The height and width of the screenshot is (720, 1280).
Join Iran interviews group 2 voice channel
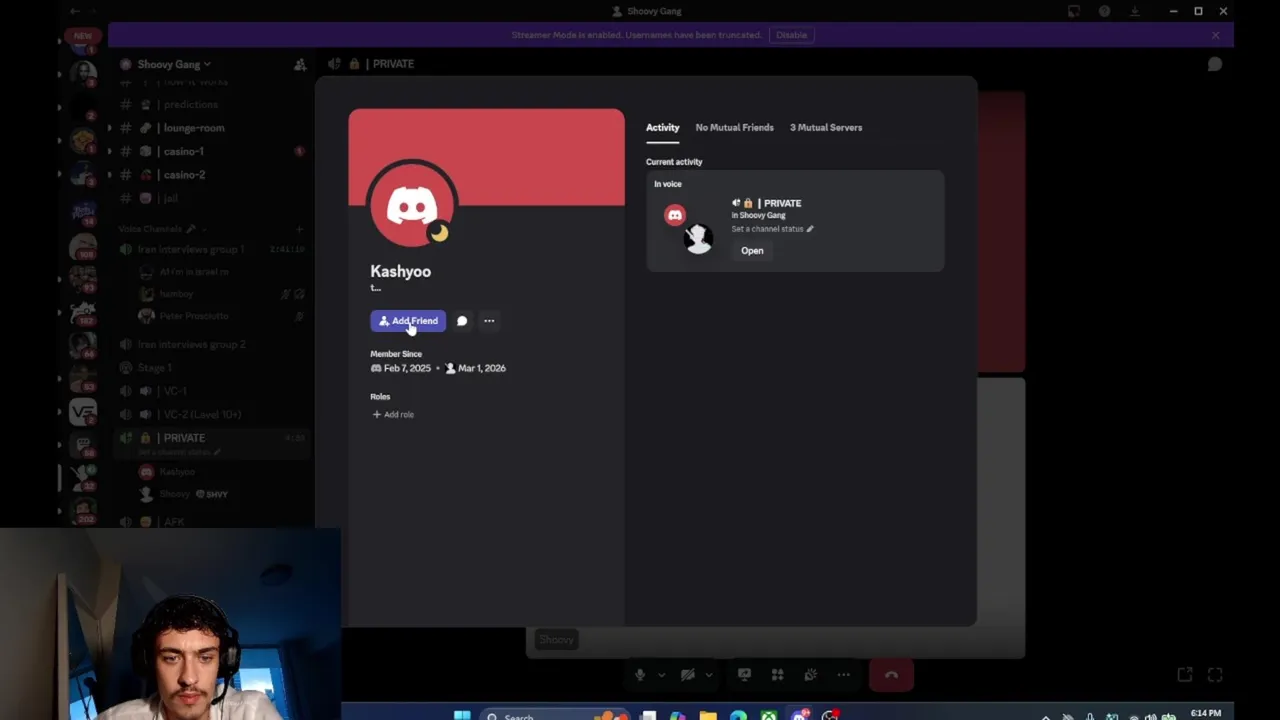(x=190, y=344)
